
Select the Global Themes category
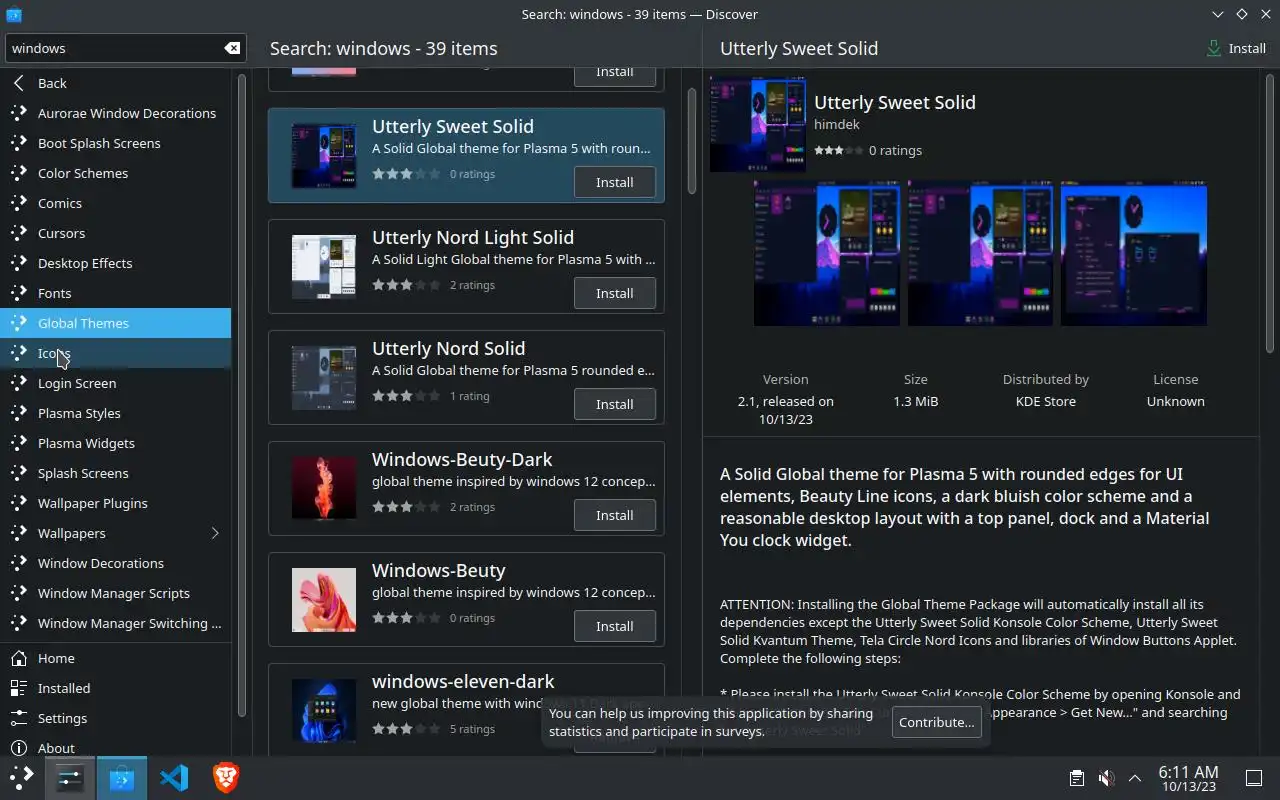(115, 323)
